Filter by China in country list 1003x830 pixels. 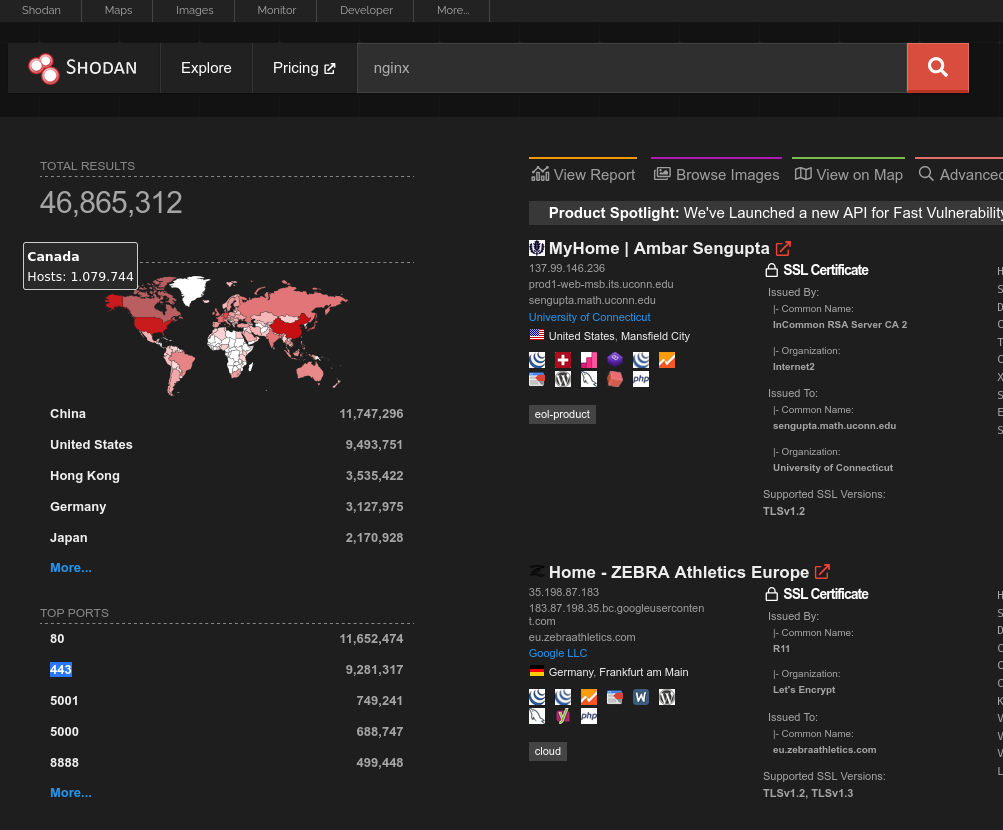(68, 414)
